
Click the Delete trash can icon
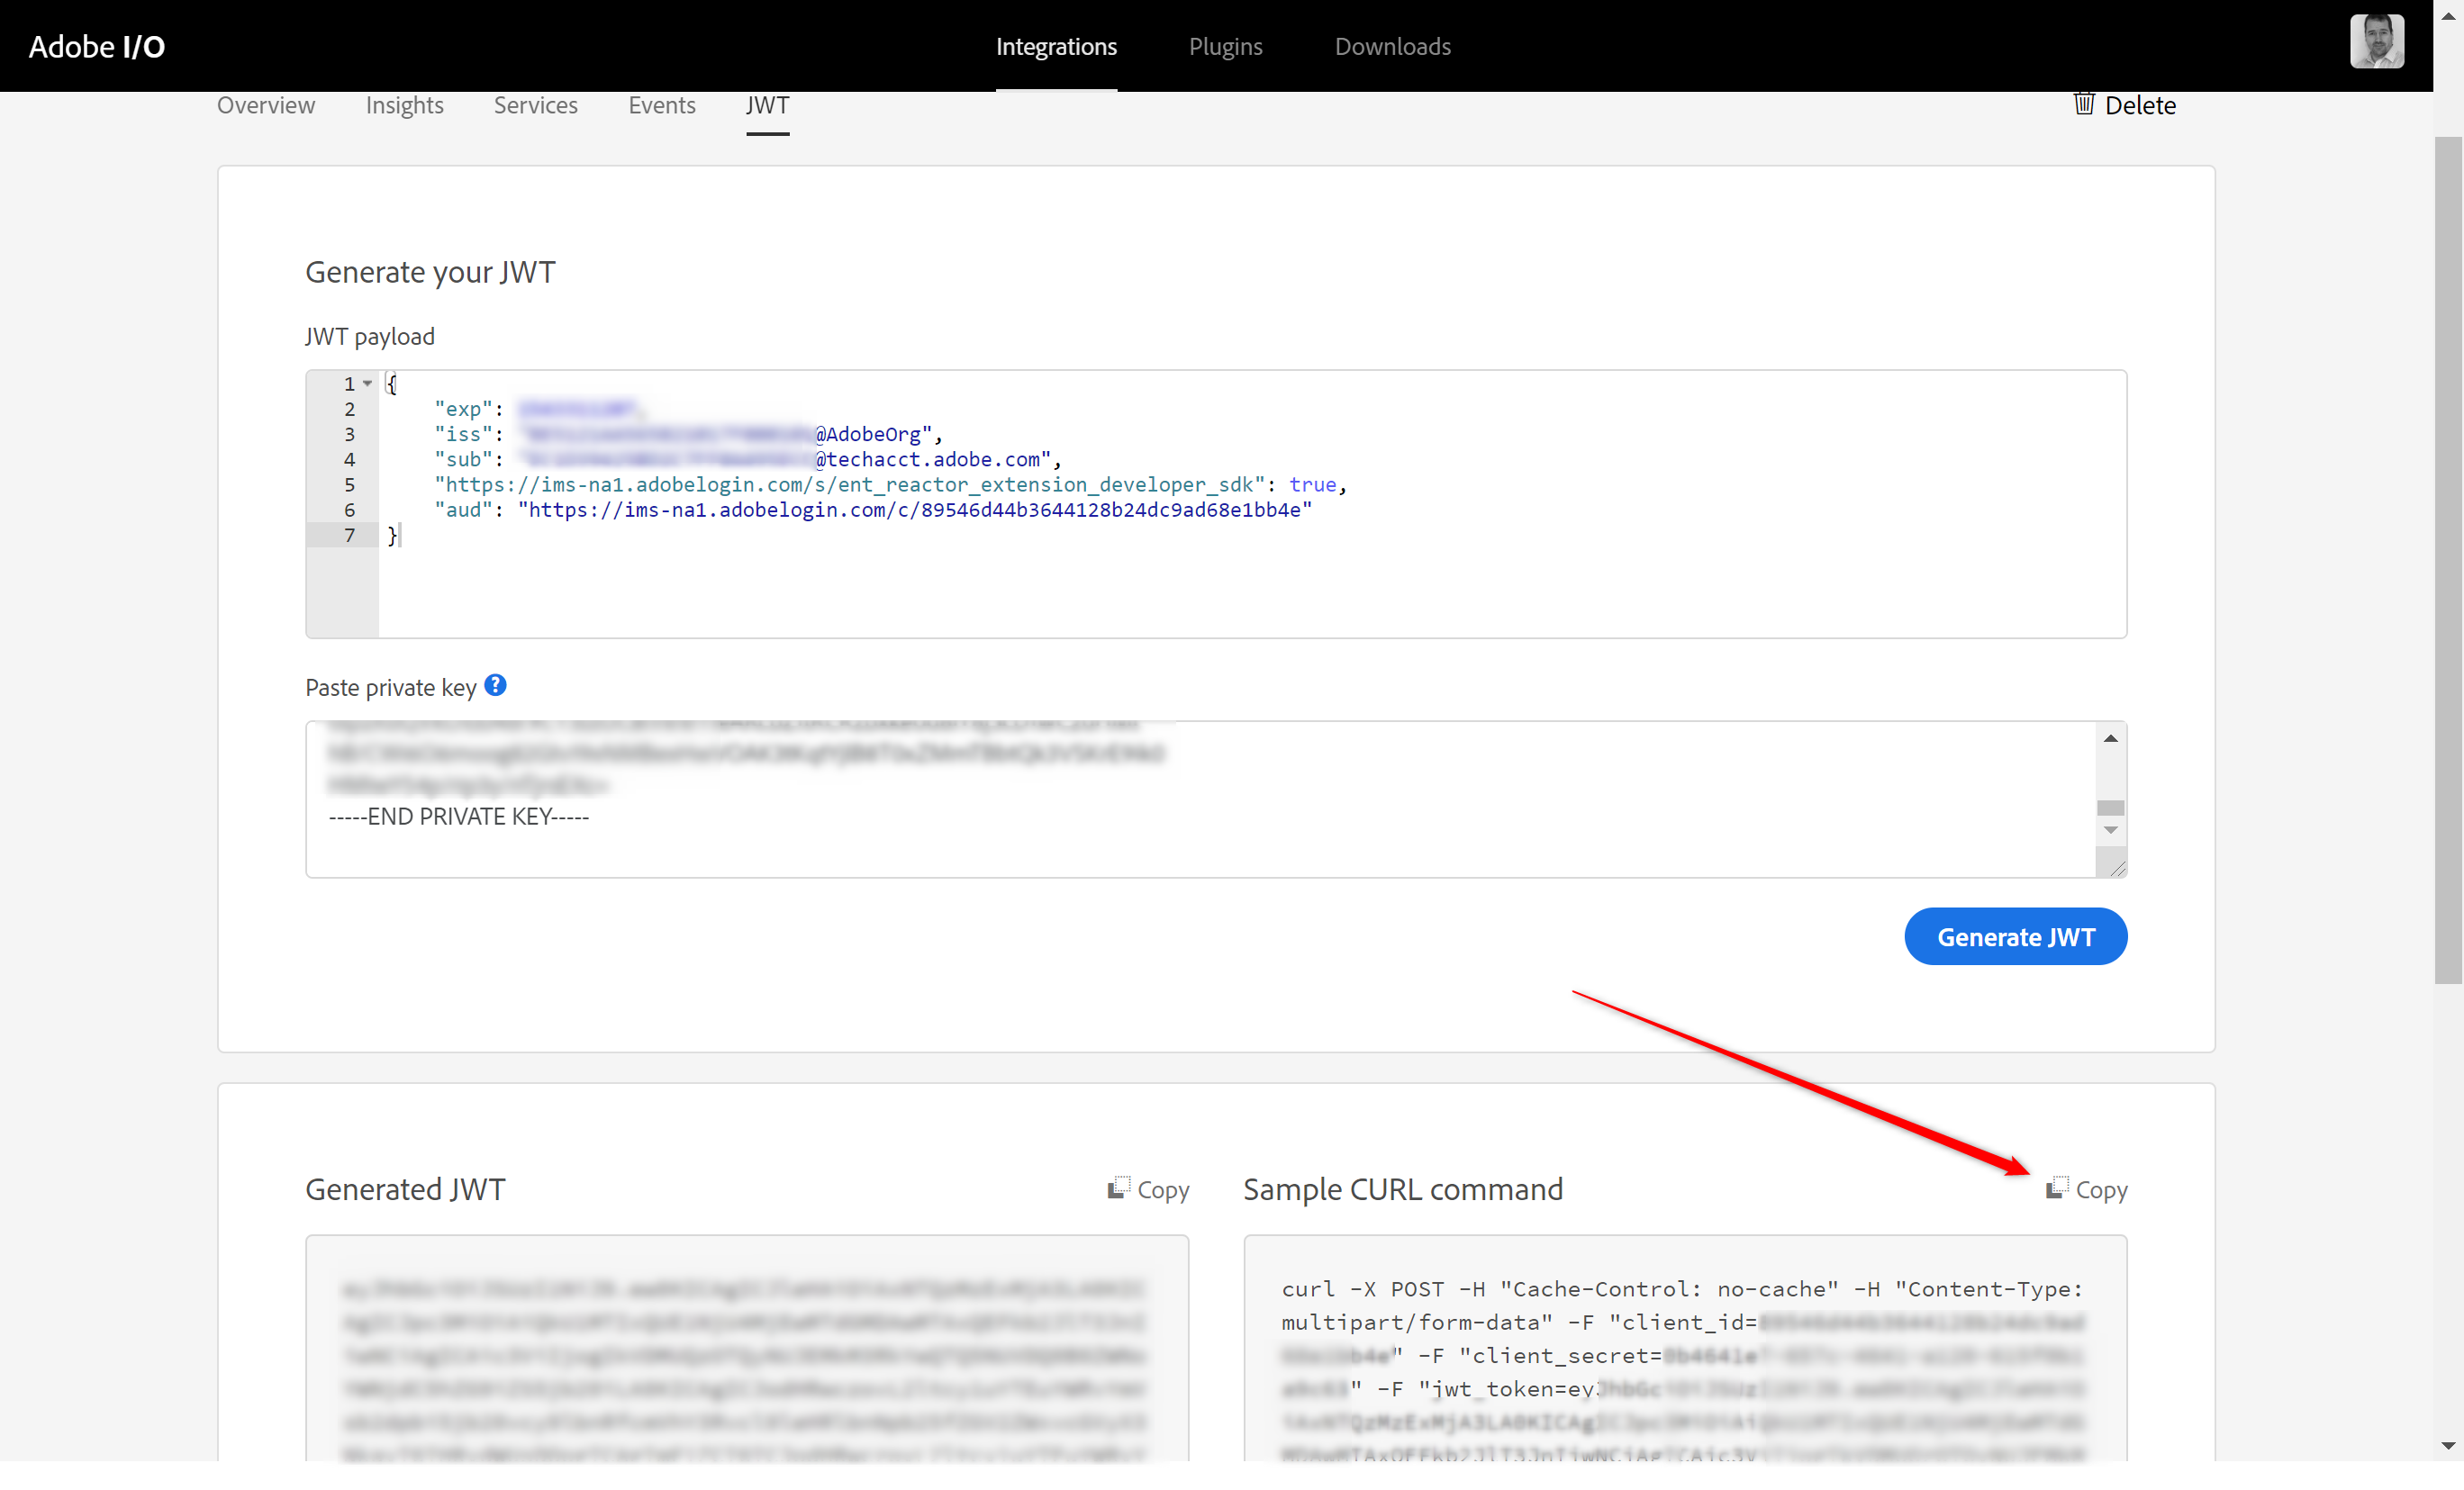[x=2083, y=104]
